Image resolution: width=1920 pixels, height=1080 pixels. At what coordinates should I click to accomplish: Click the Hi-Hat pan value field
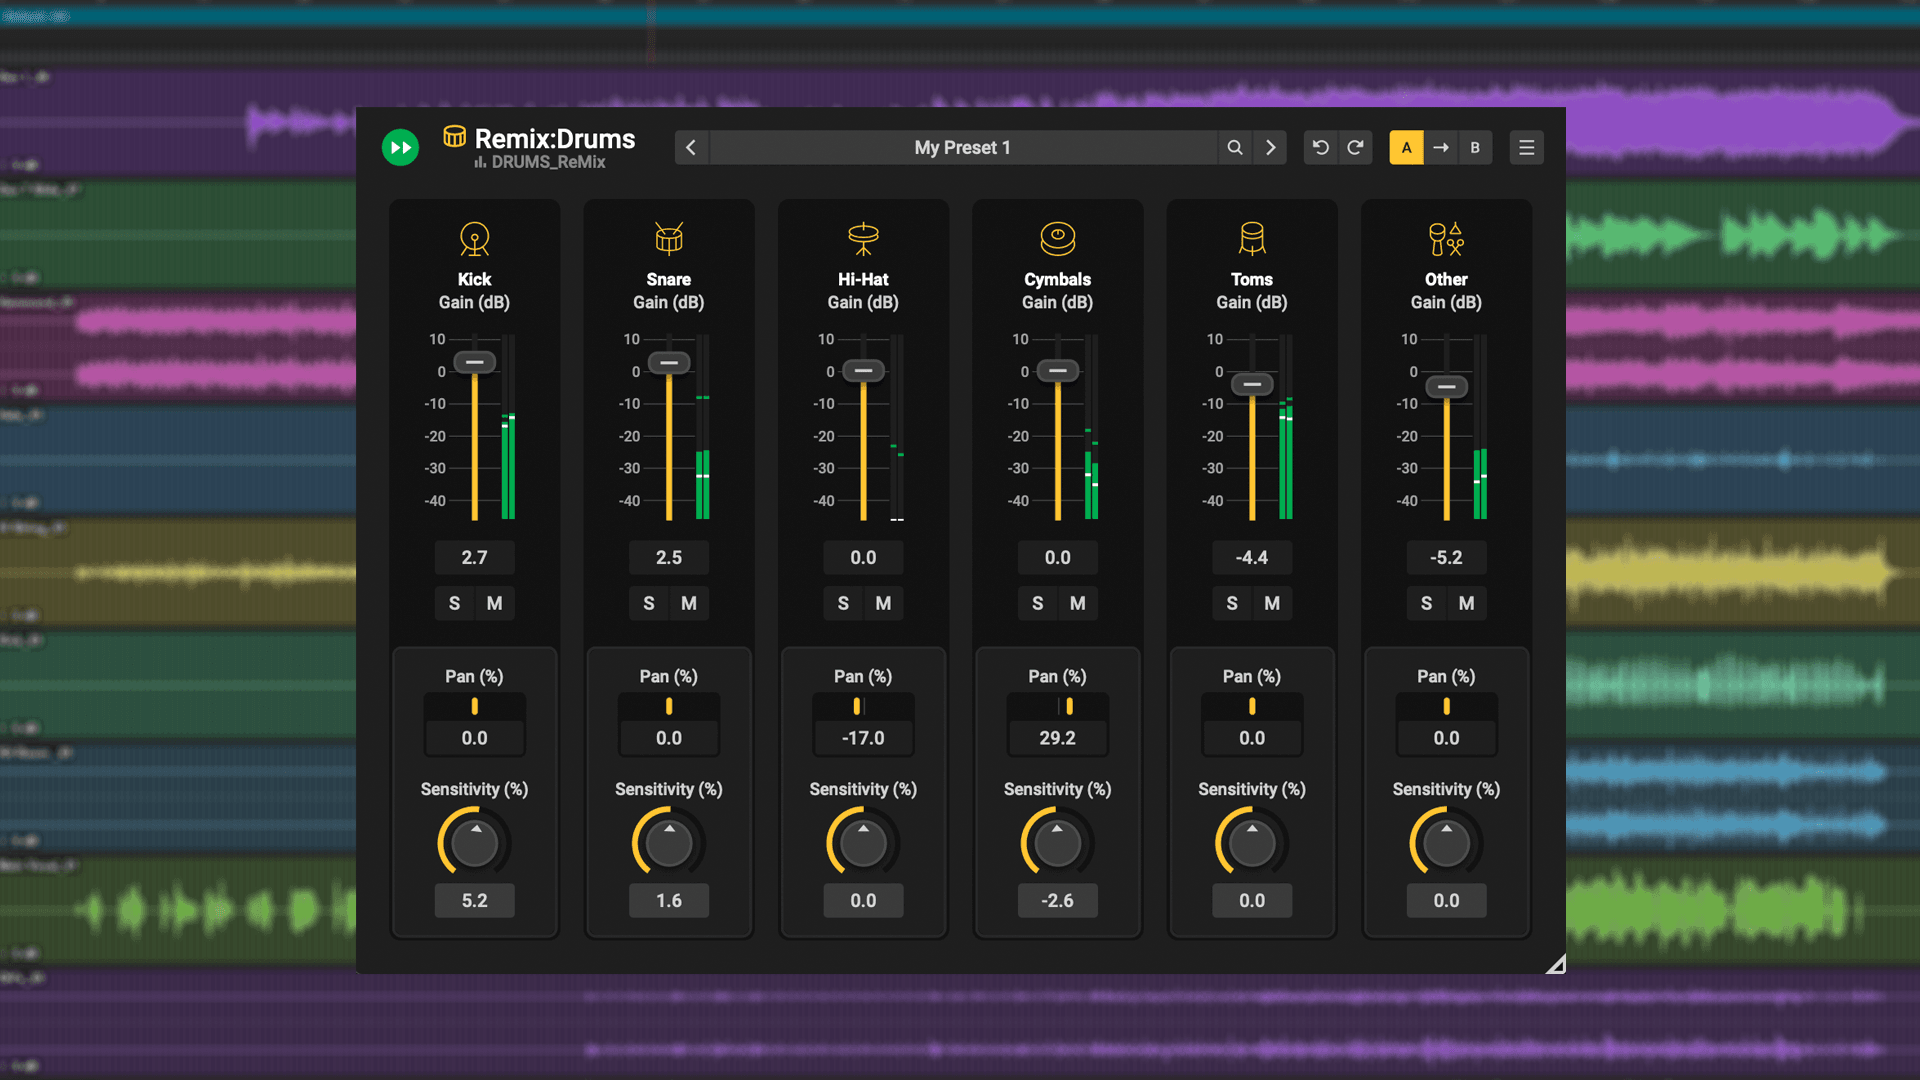(862, 738)
